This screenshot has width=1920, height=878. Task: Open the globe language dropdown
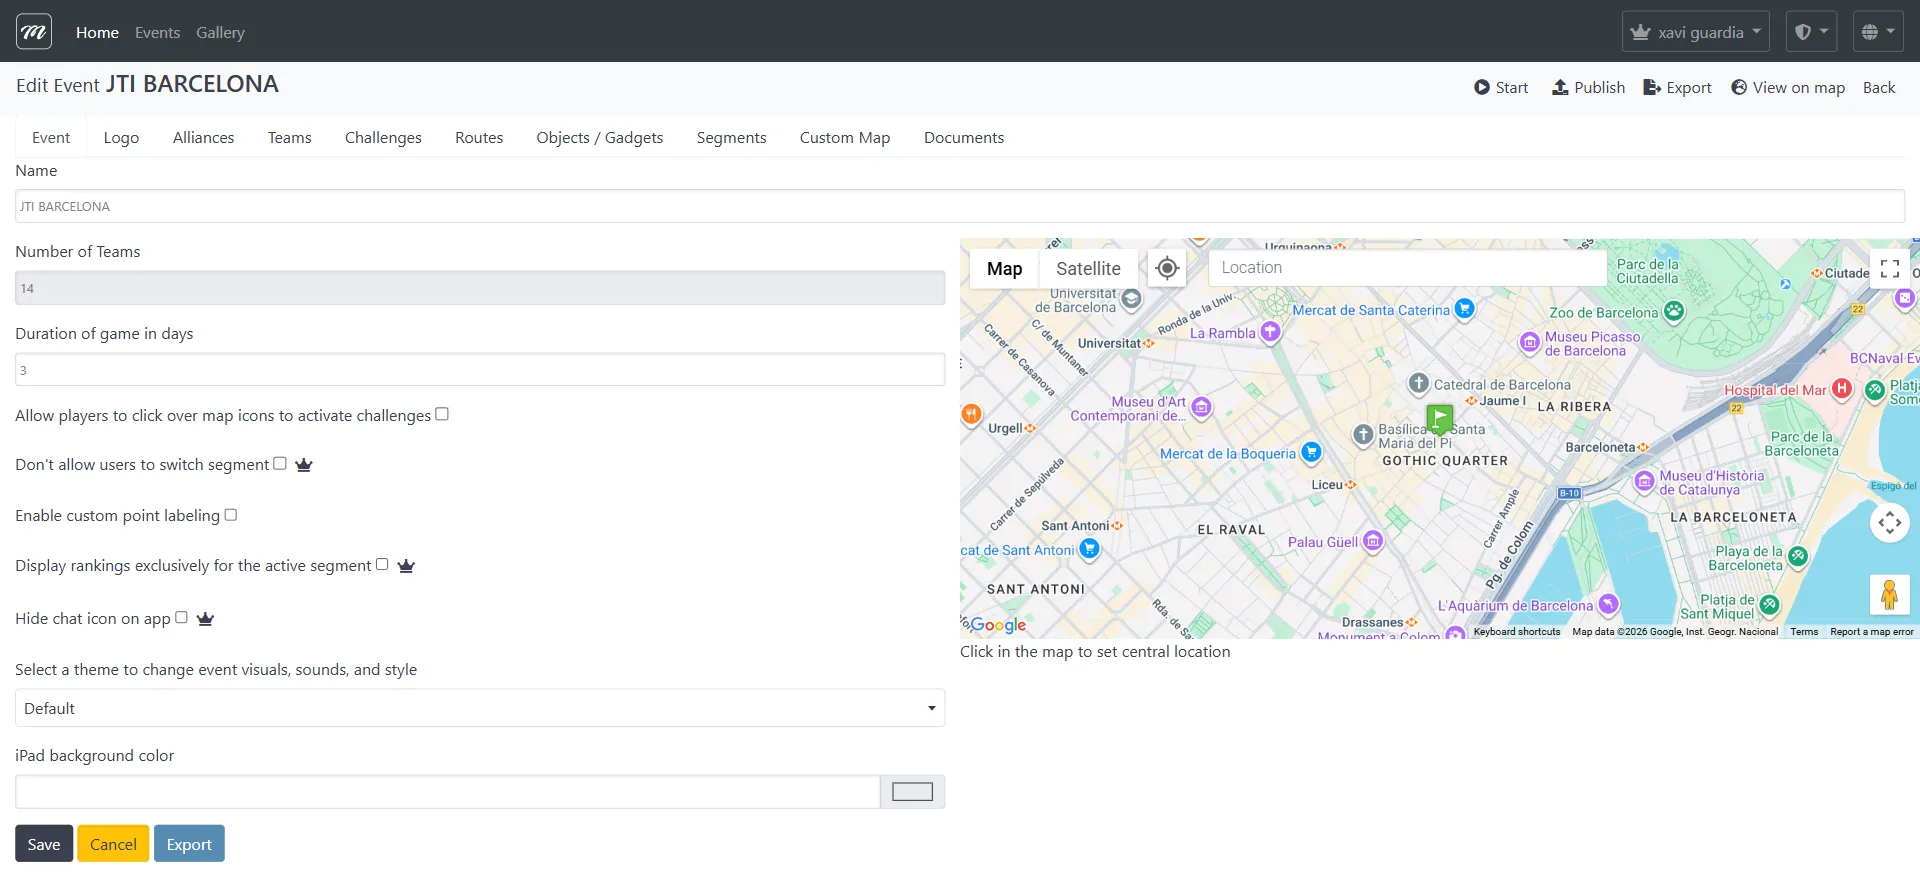click(1877, 32)
